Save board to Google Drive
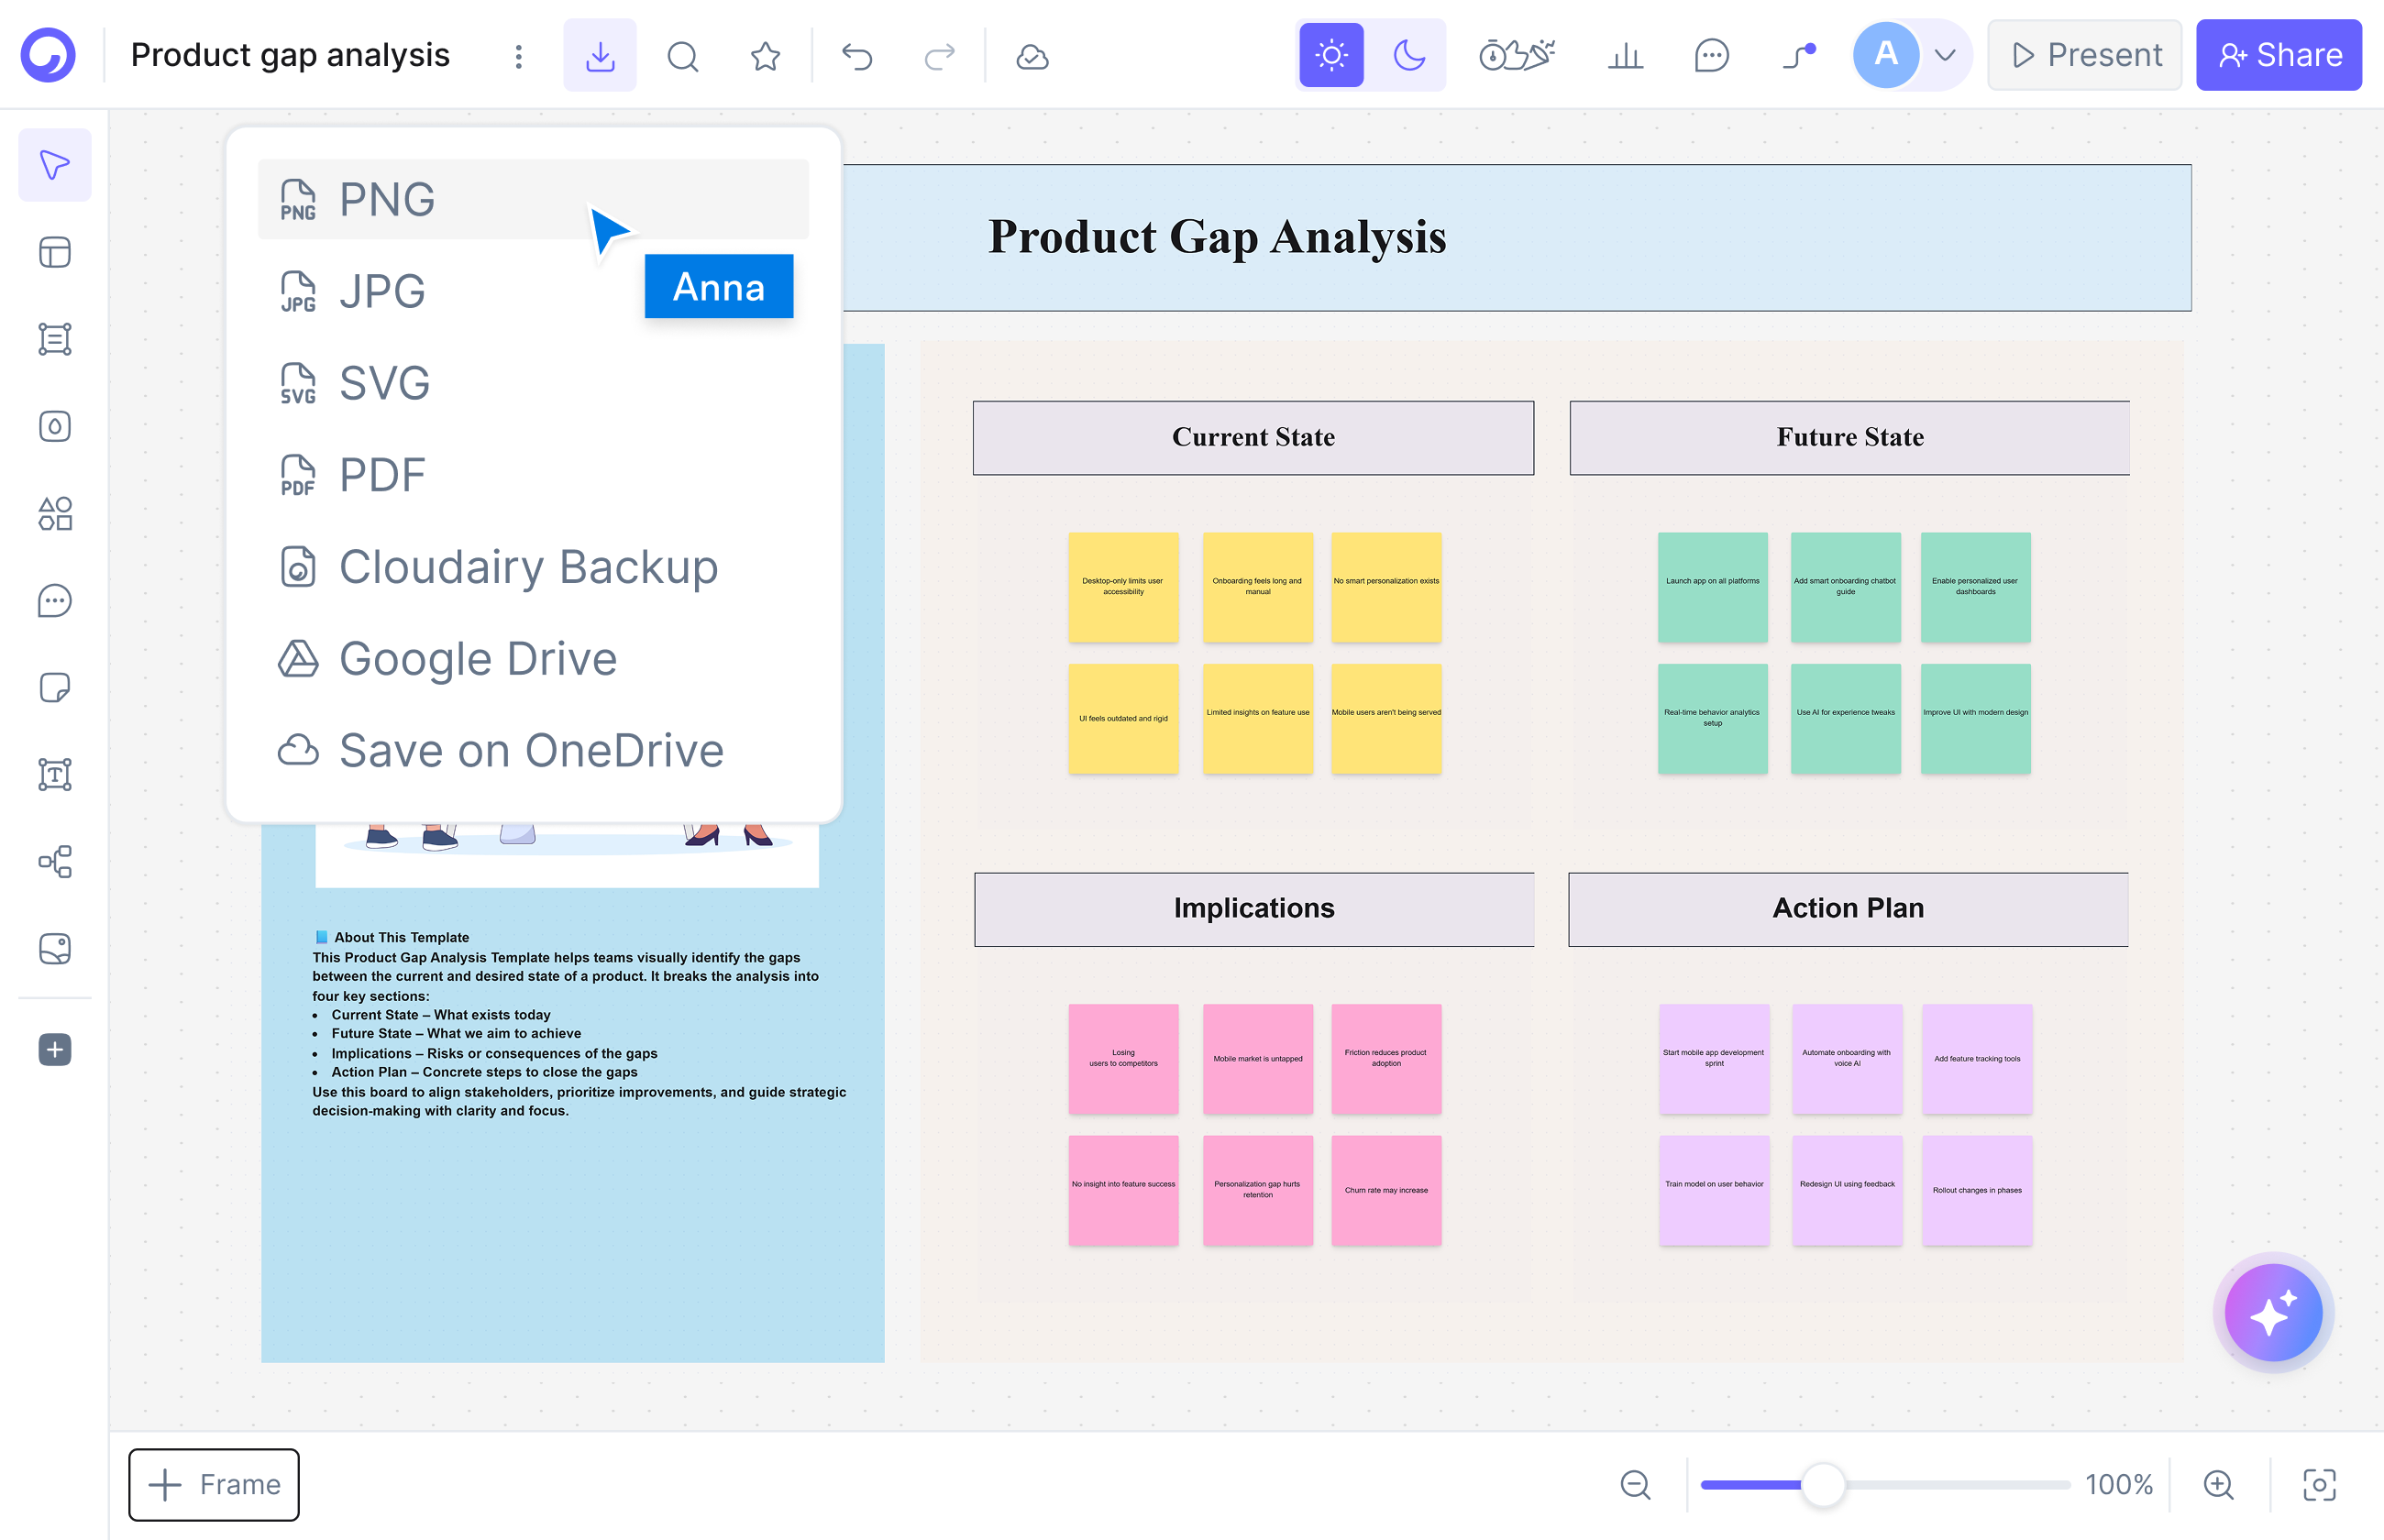 (x=533, y=659)
